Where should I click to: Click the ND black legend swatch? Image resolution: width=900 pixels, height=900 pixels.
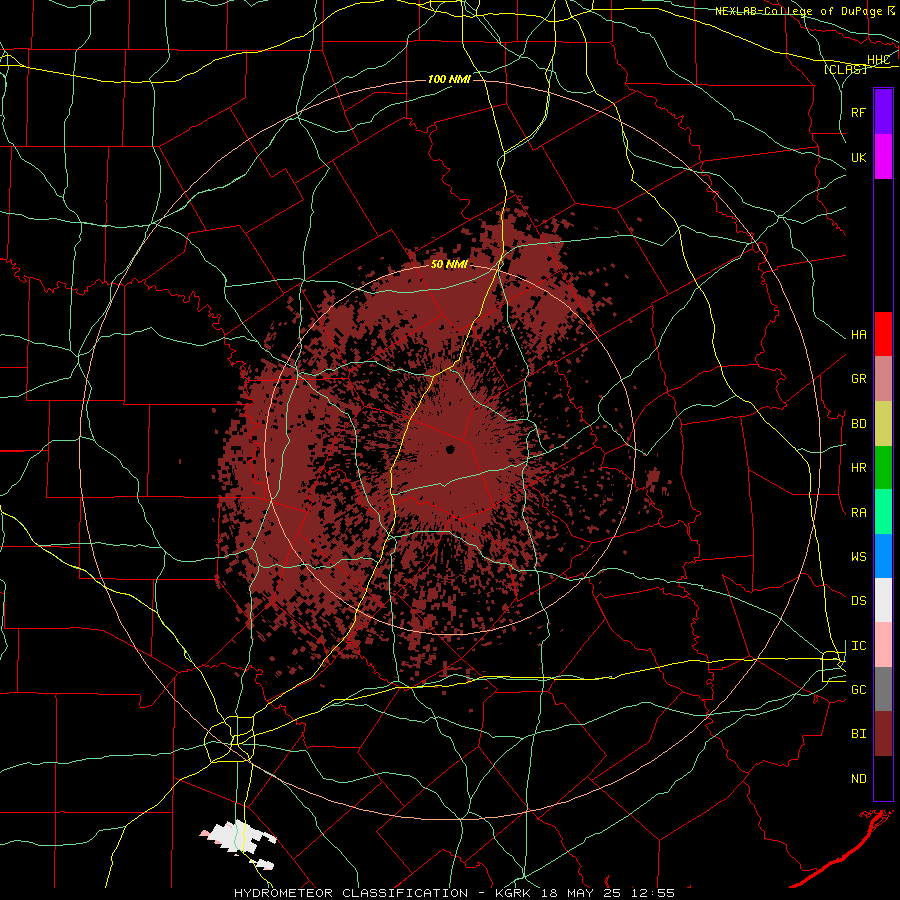pyautogui.click(x=883, y=778)
